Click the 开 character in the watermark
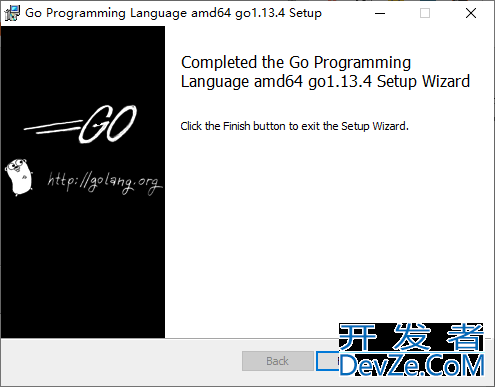495x387 pixels. pyautogui.click(x=357, y=337)
